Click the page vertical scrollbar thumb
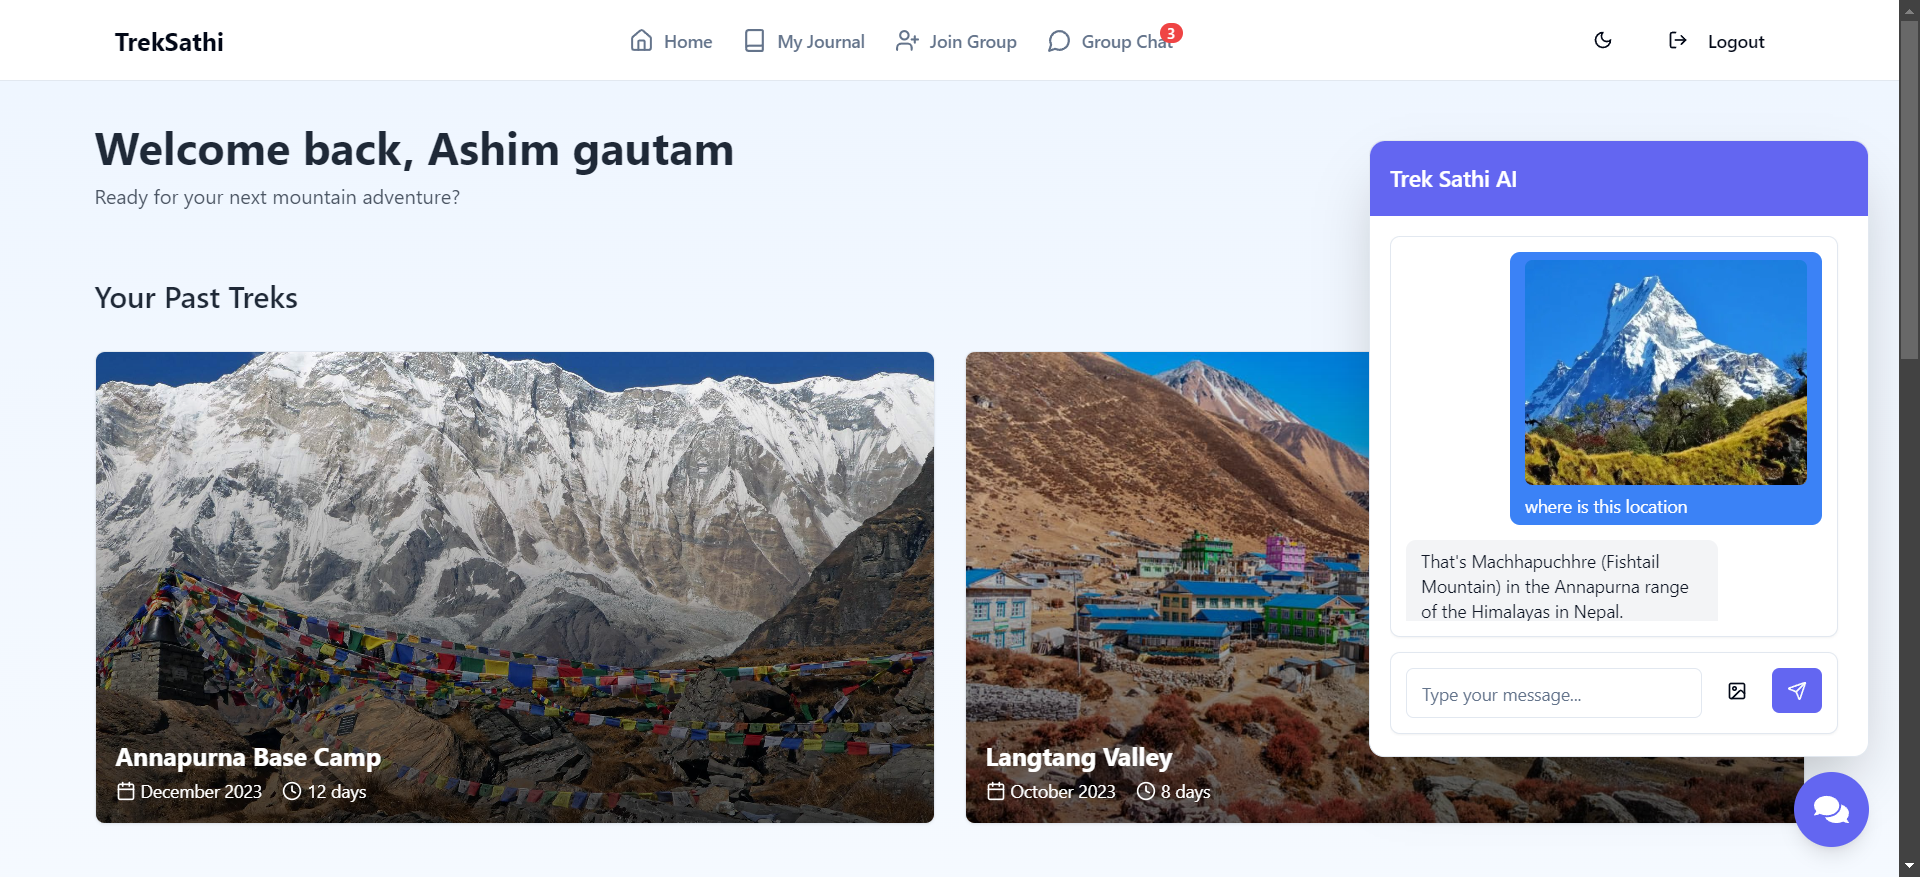The width and height of the screenshot is (1920, 877). (x=1909, y=190)
